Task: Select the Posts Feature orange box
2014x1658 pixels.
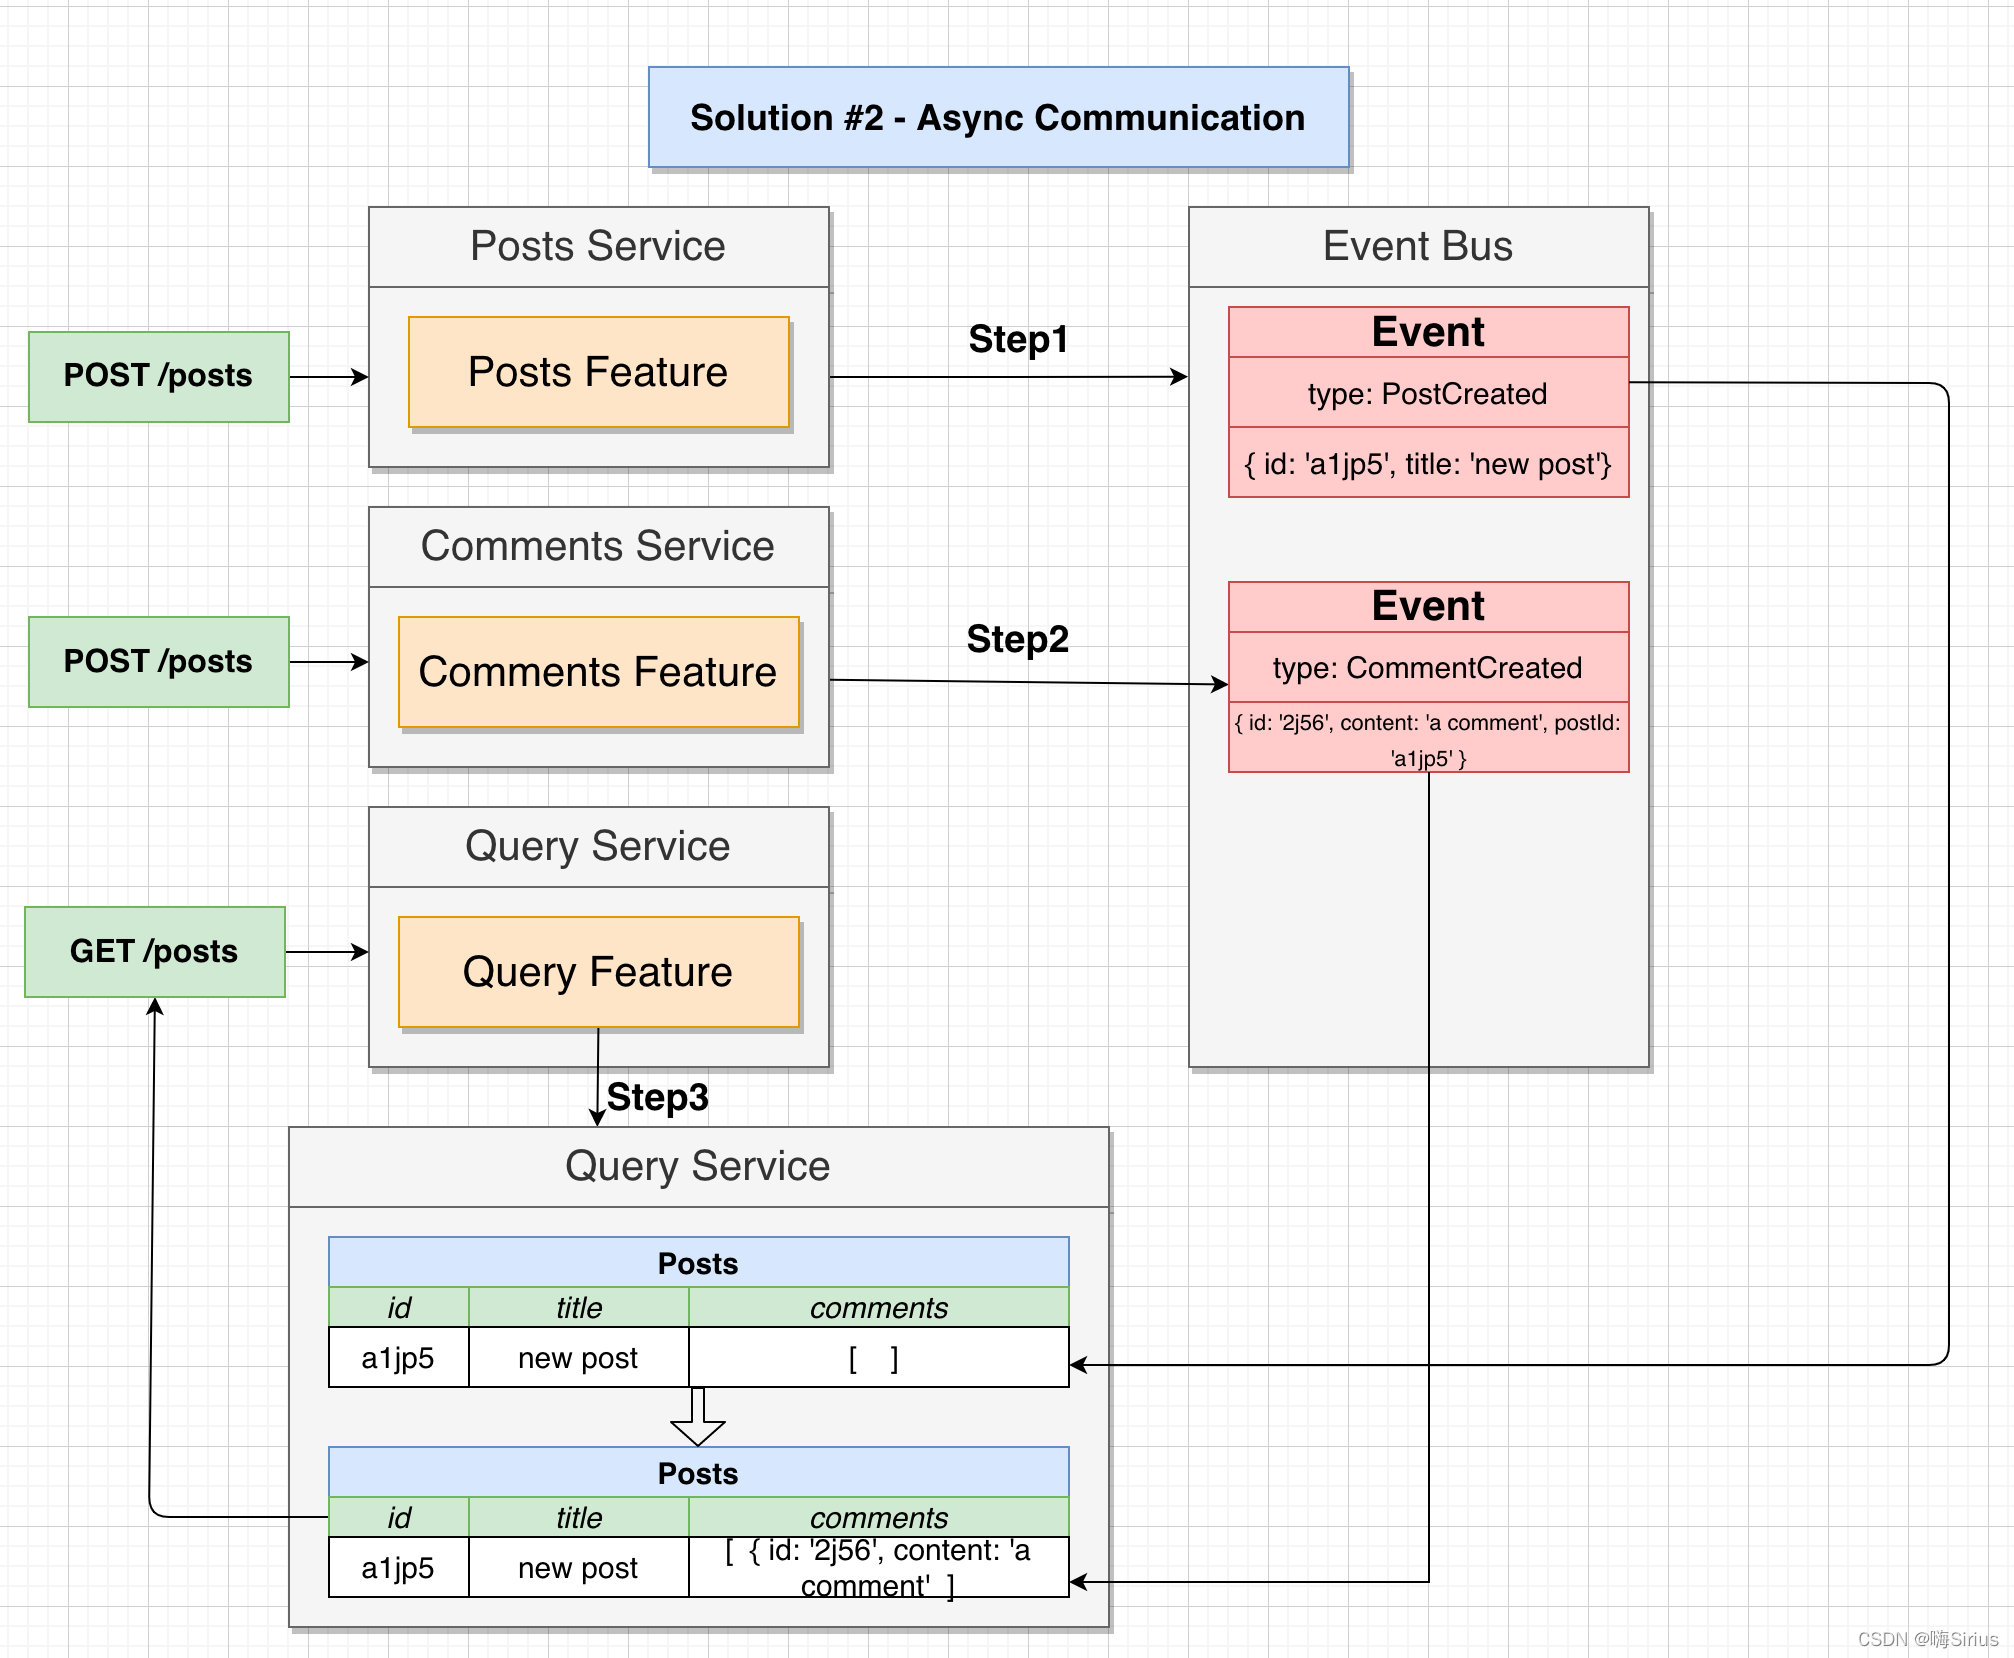Action: coord(598,372)
